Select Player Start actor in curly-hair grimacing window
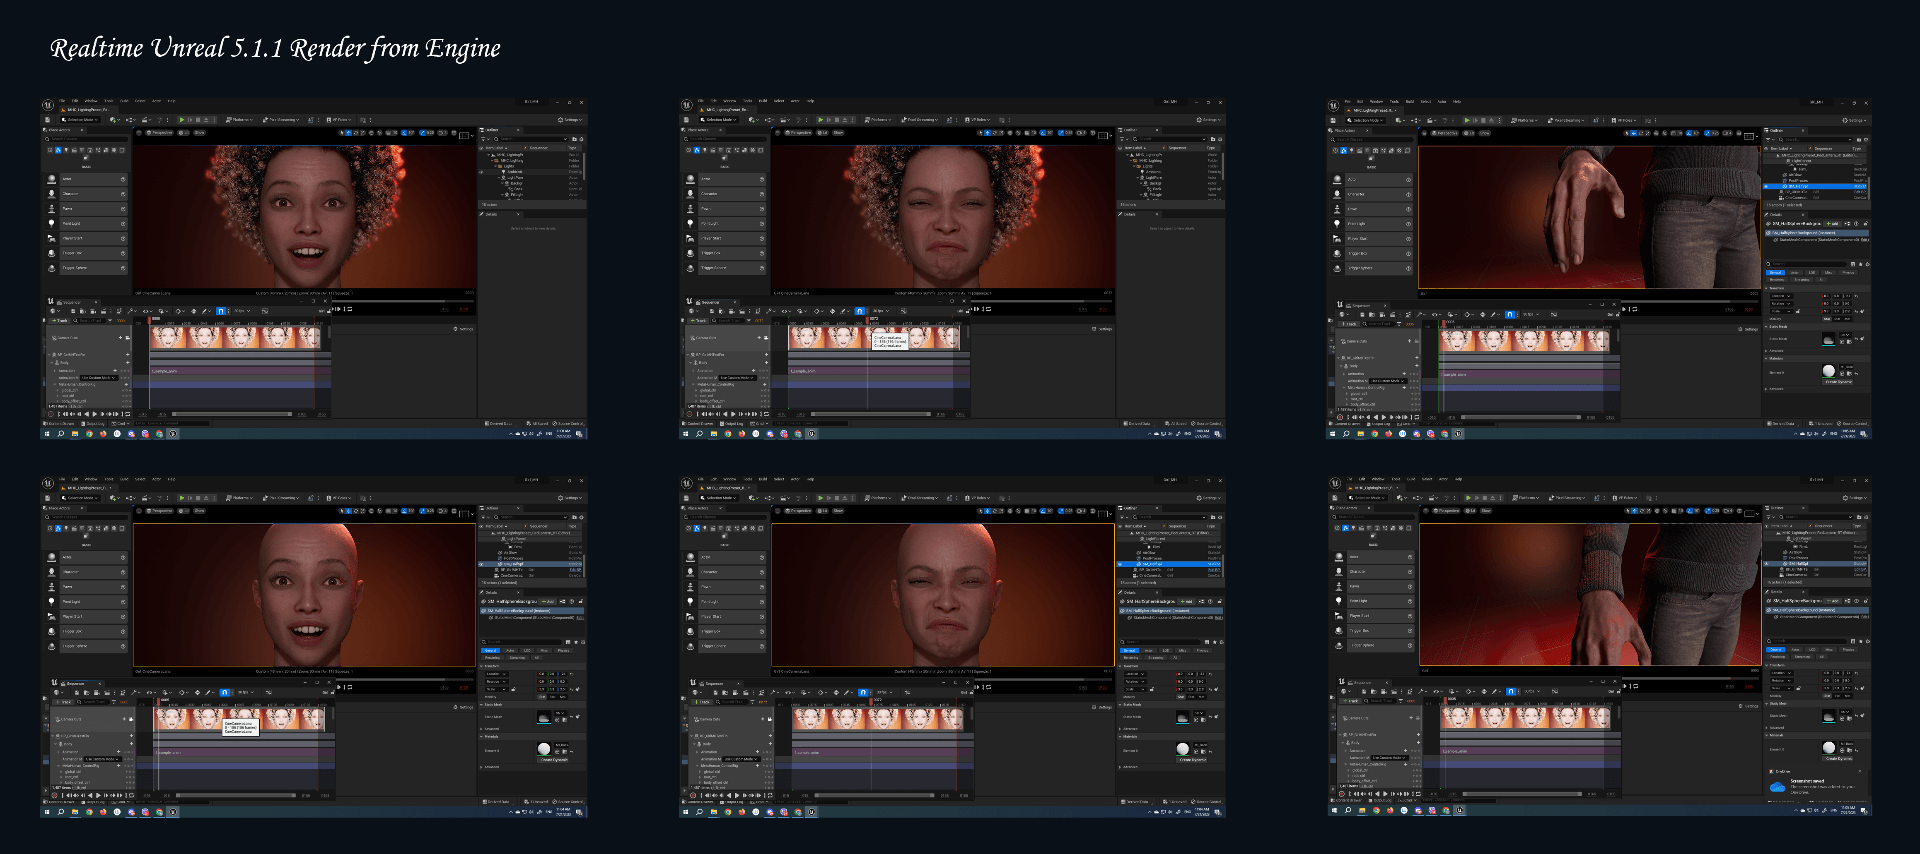 click(724, 238)
